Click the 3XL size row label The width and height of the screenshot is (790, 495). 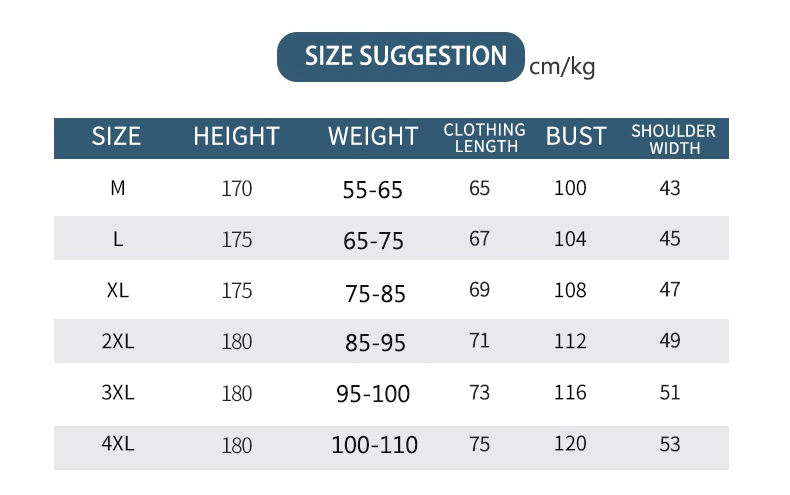click(x=118, y=392)
